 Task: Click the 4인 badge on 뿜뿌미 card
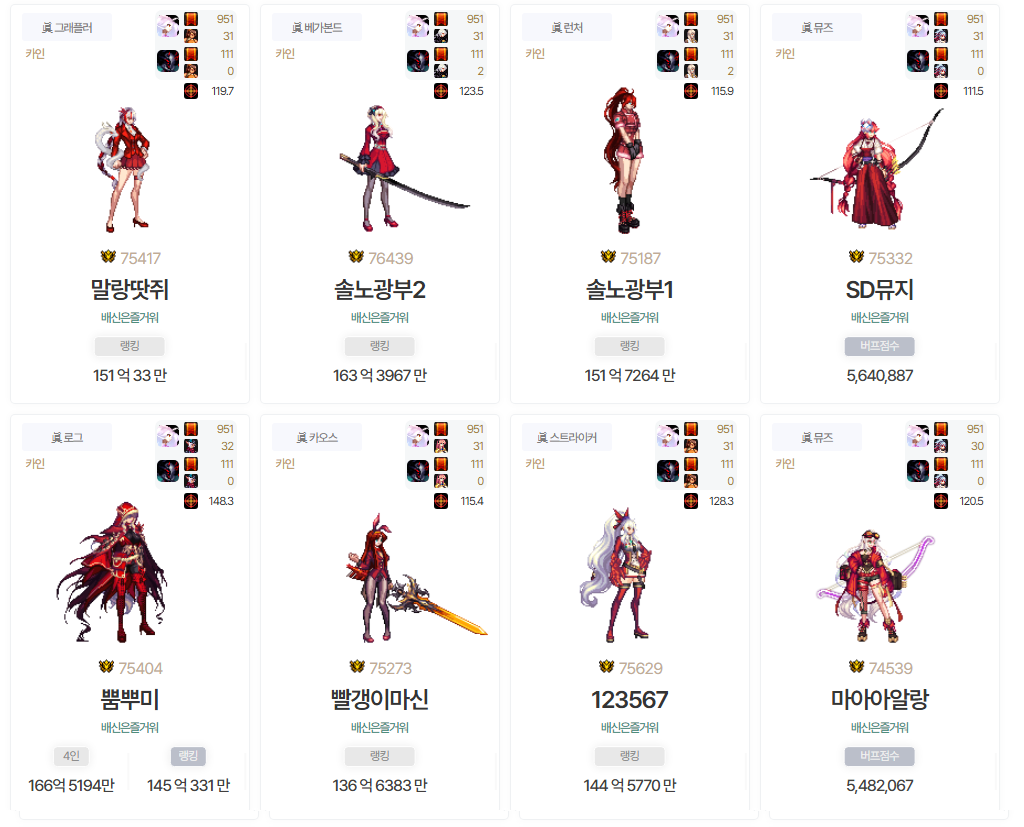(x=71, y=756)
